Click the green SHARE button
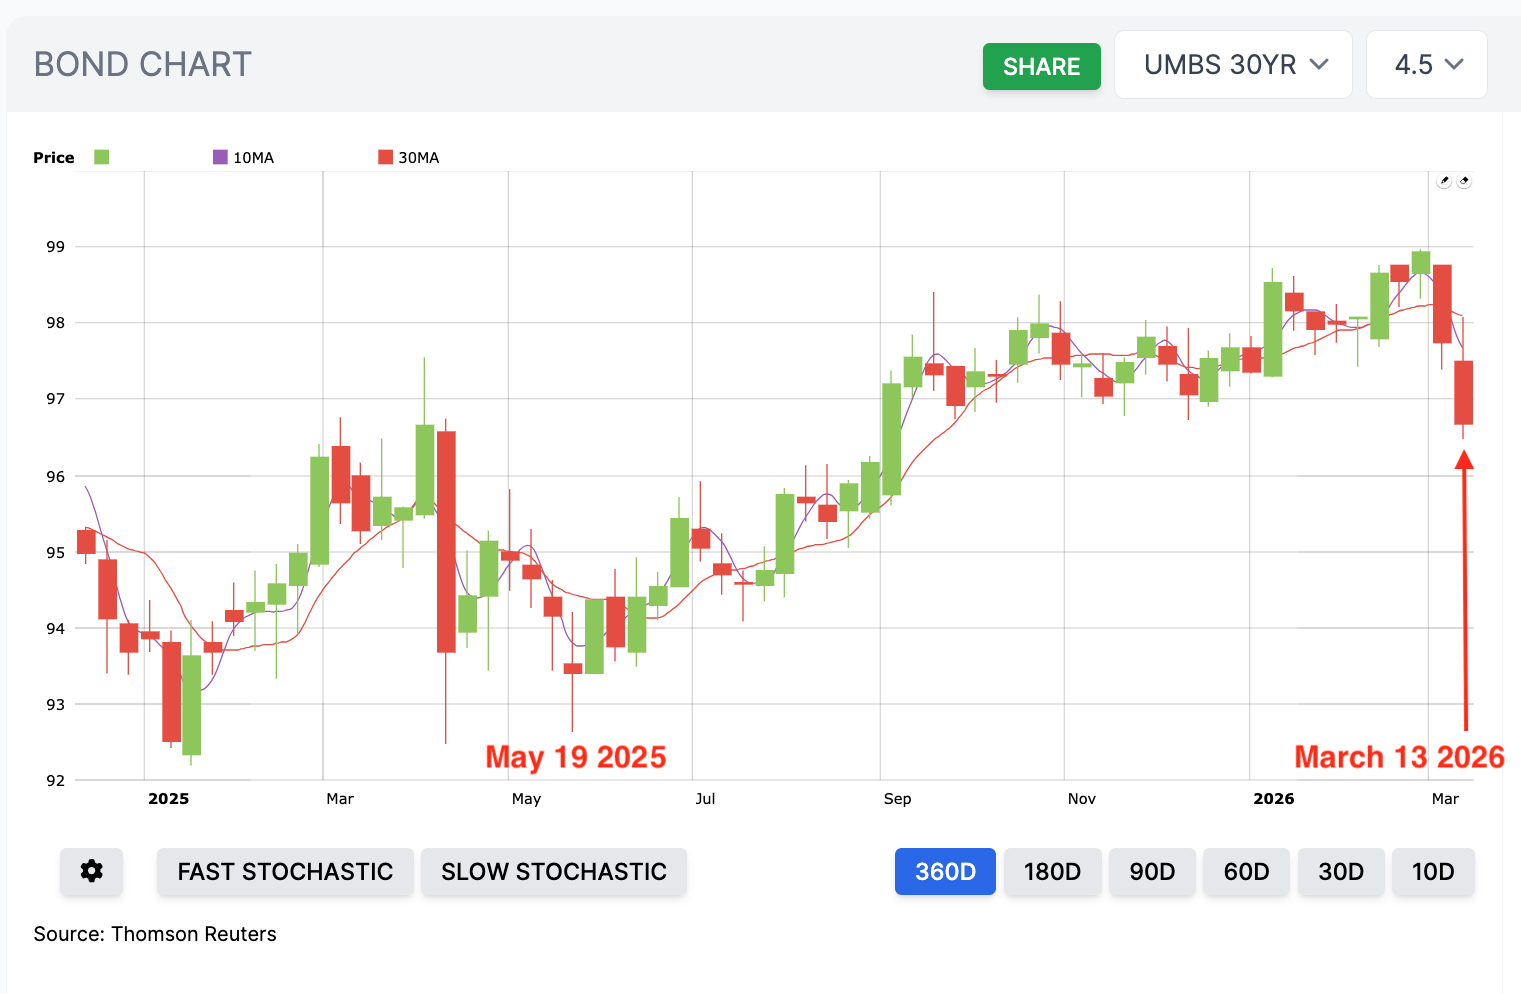The height and width of the screenshot is (994, 1521). click(x=1041, y=66)
